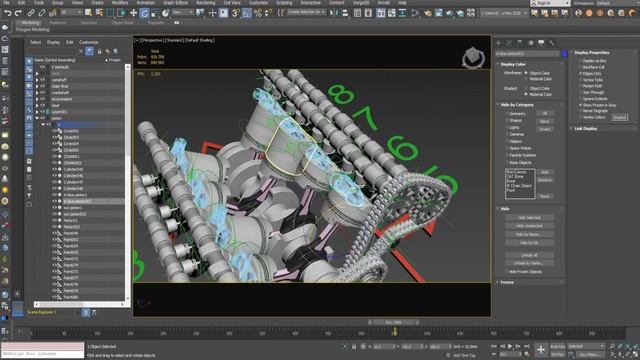Screen dimensions: 640x360
Task: Switch to the Modify command panel tab
Action: [x=509, y=43]
